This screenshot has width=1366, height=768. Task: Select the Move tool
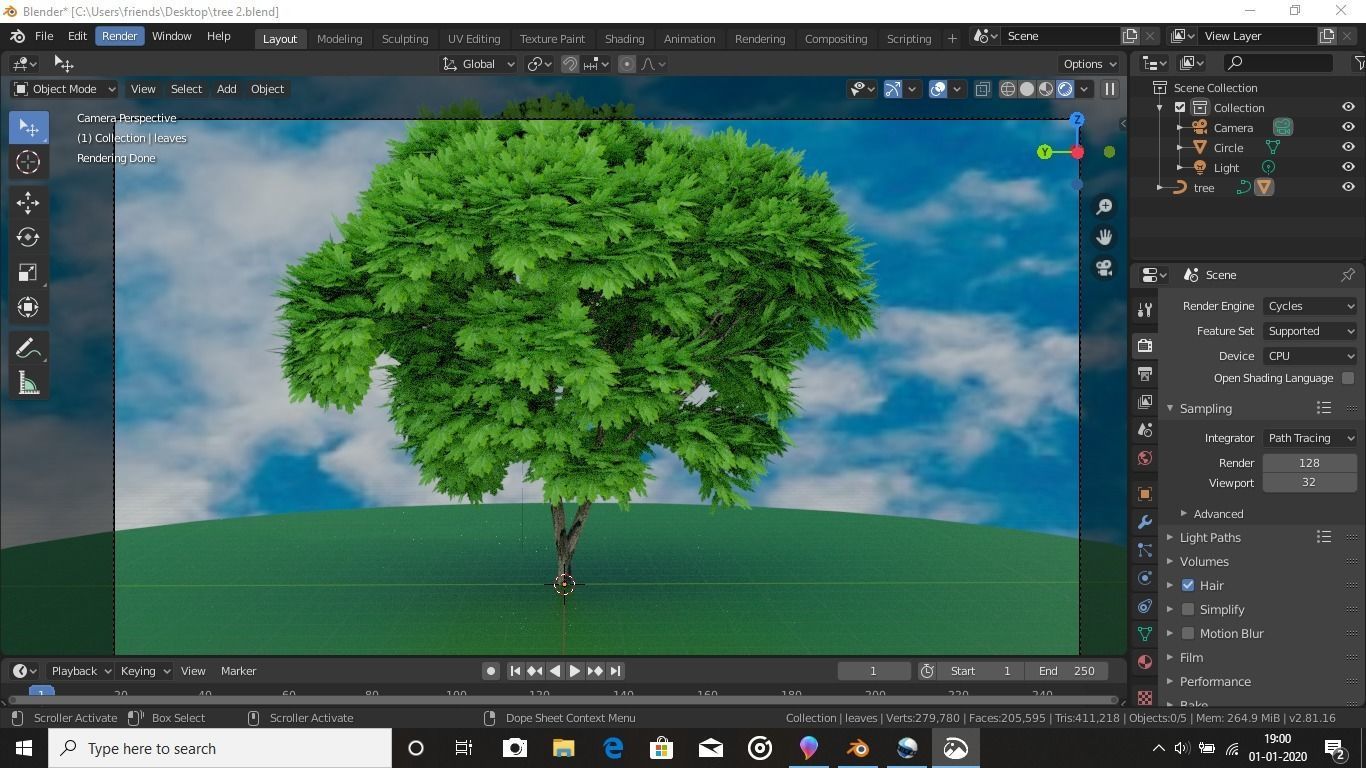(28, 202)
